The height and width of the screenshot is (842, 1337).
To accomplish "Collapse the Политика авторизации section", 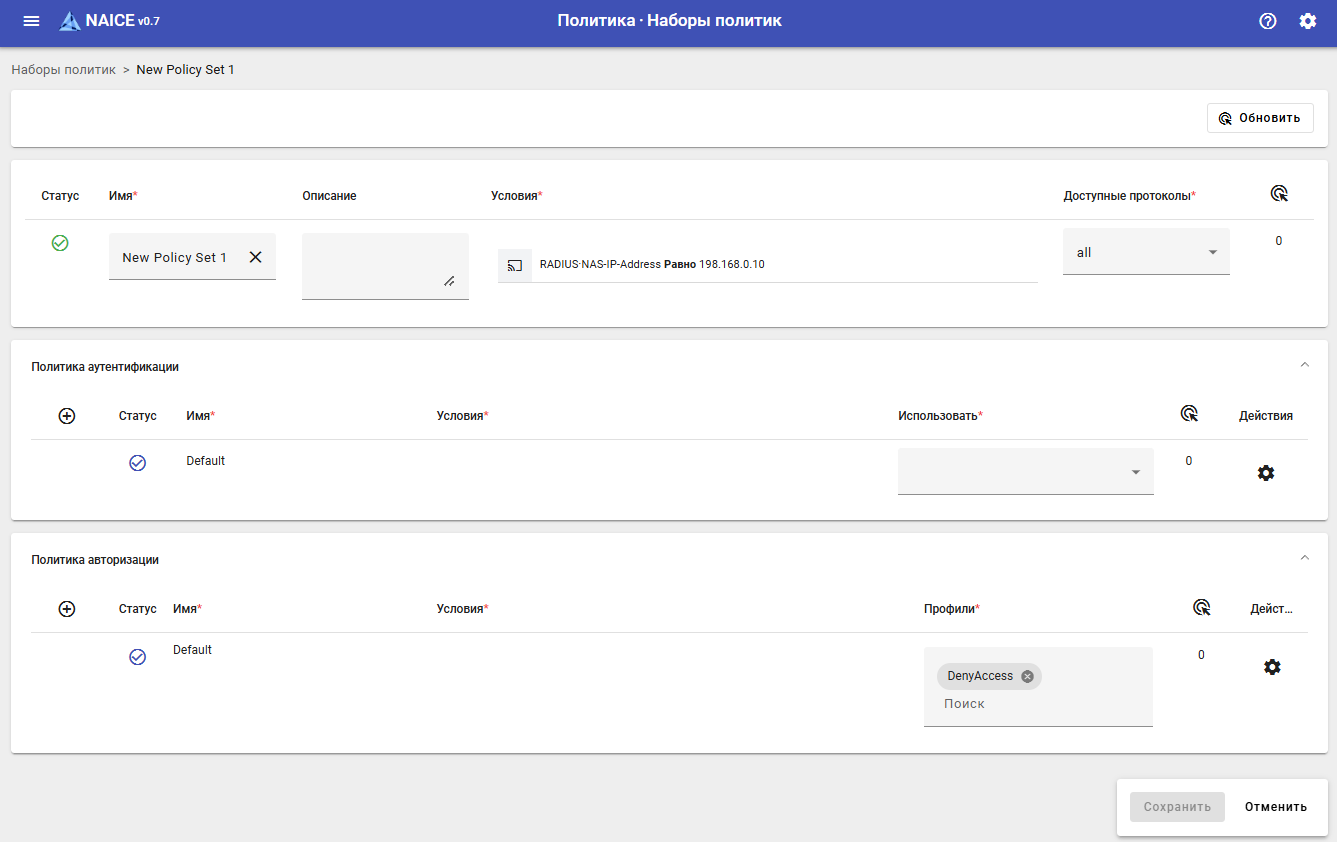I will [x=1304, y=558].
